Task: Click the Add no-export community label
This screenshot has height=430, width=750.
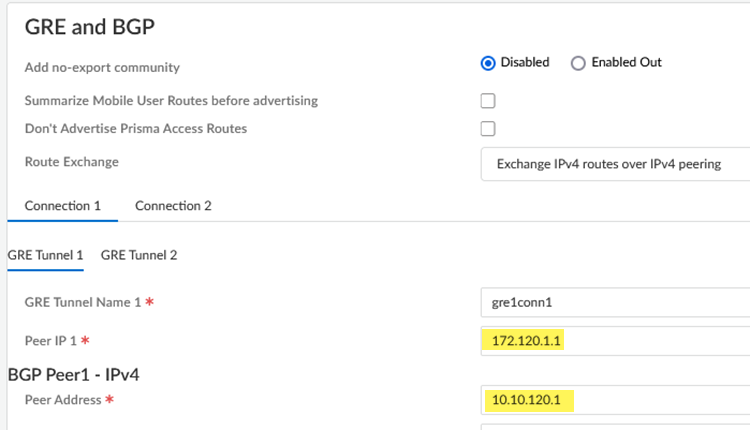Action: tap(102, 68)
